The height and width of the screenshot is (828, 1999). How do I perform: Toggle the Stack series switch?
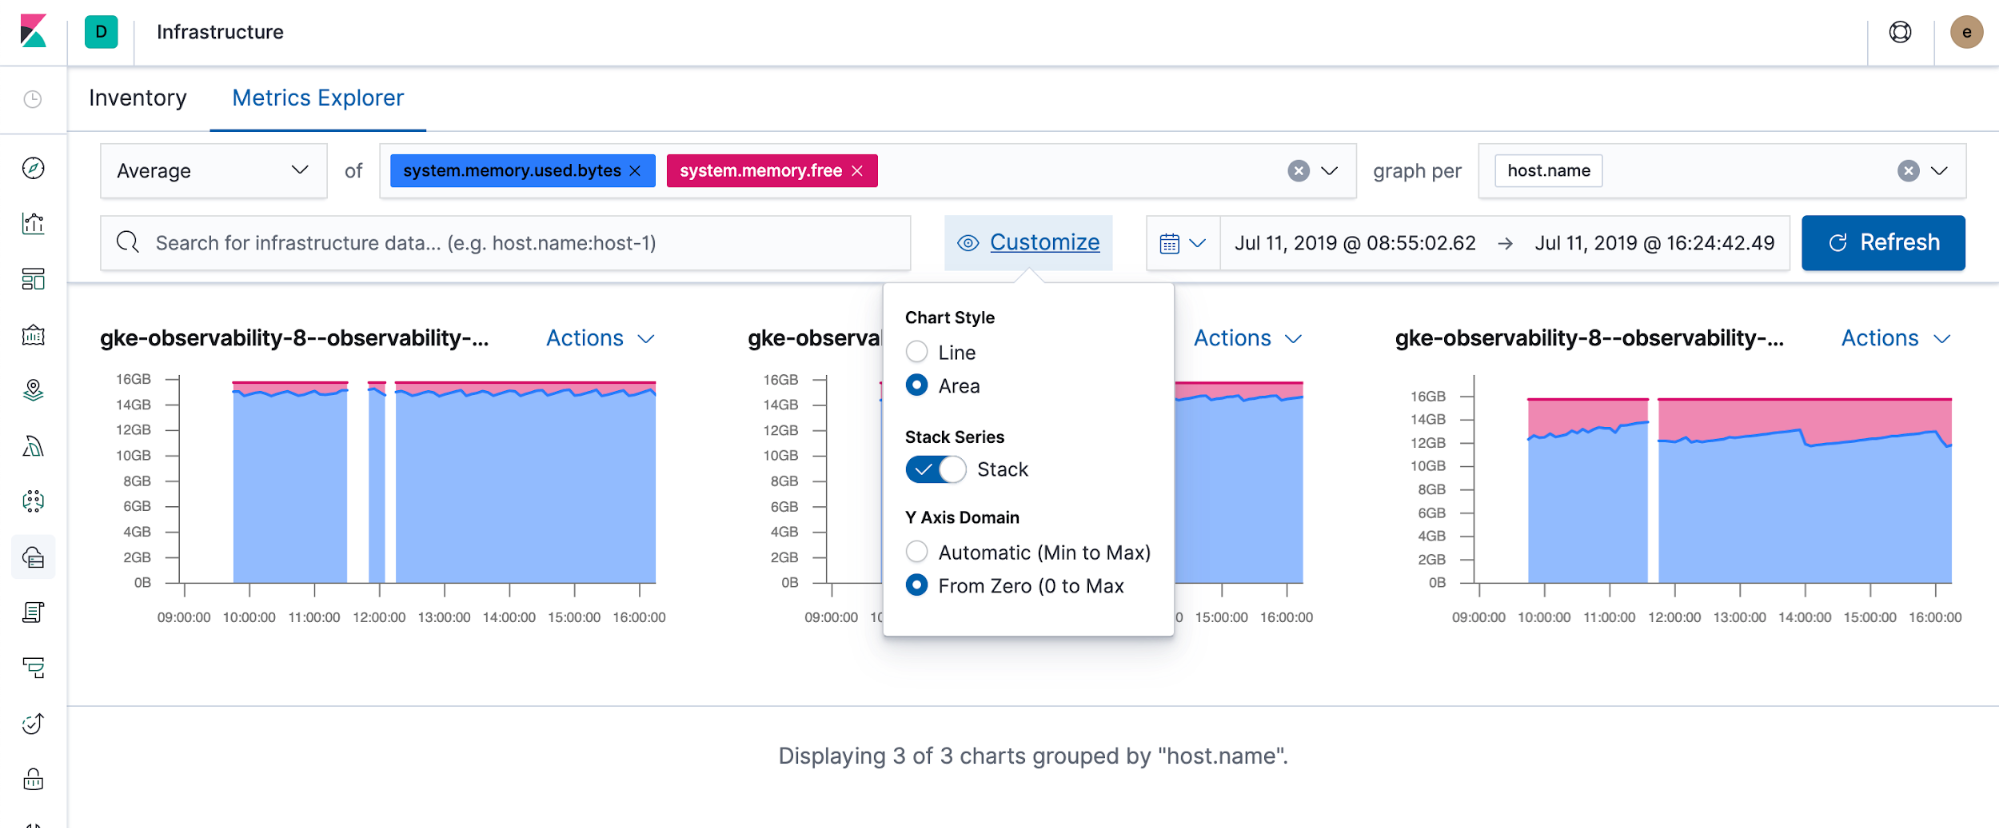point(936,469)
